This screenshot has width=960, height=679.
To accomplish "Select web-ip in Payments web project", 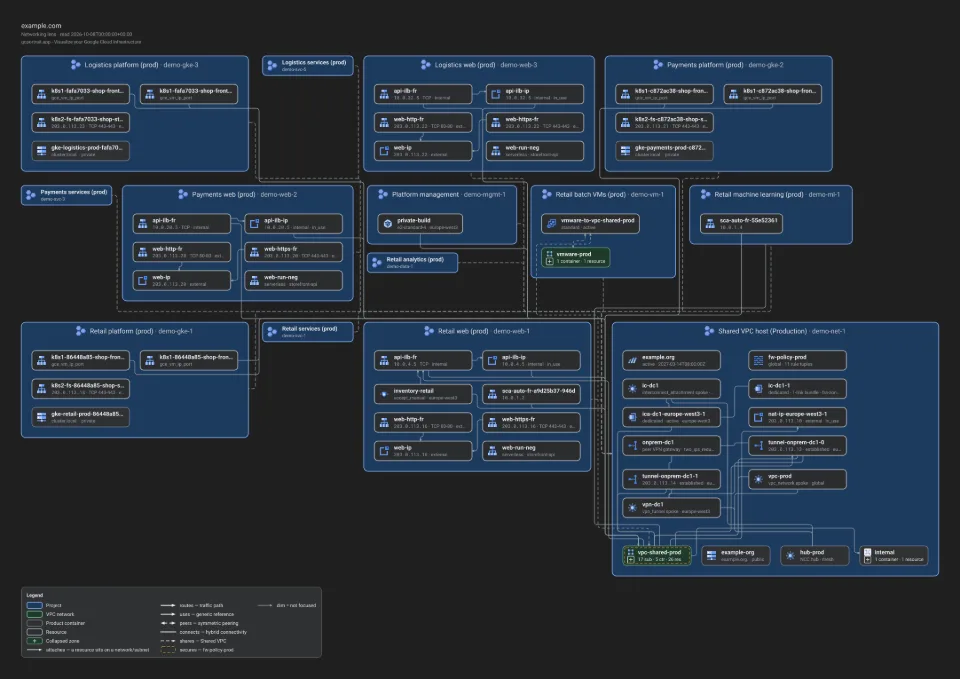I will [x=182, y=280].
